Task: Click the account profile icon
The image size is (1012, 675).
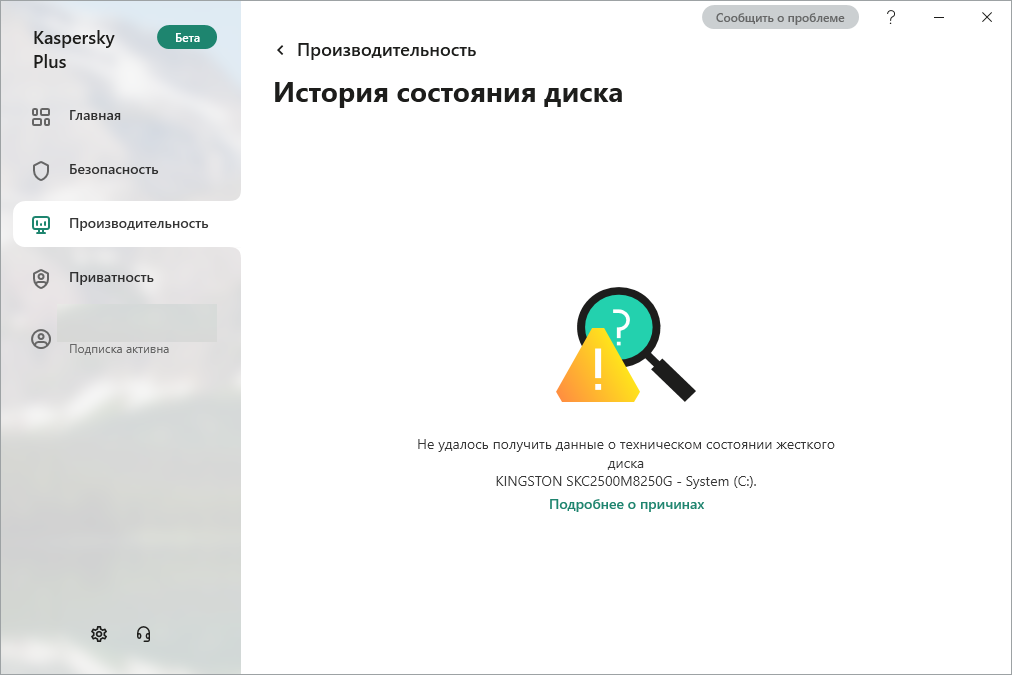Action: [x=41, y=339]
